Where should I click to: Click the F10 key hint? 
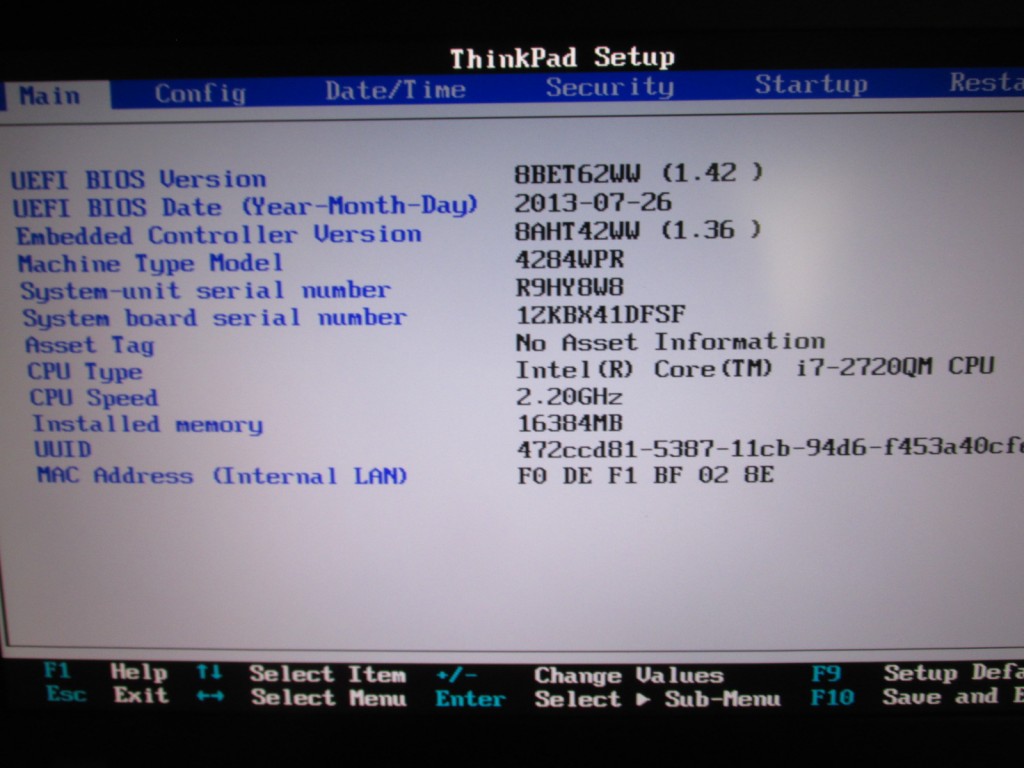(832, 697)
